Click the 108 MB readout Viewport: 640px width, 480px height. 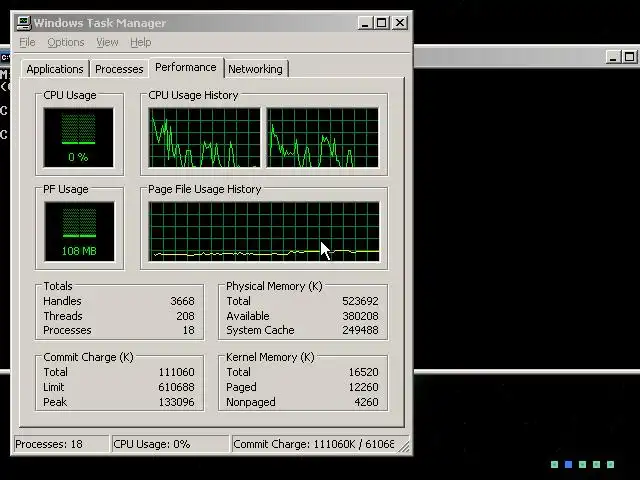click(x=79, y=251)
